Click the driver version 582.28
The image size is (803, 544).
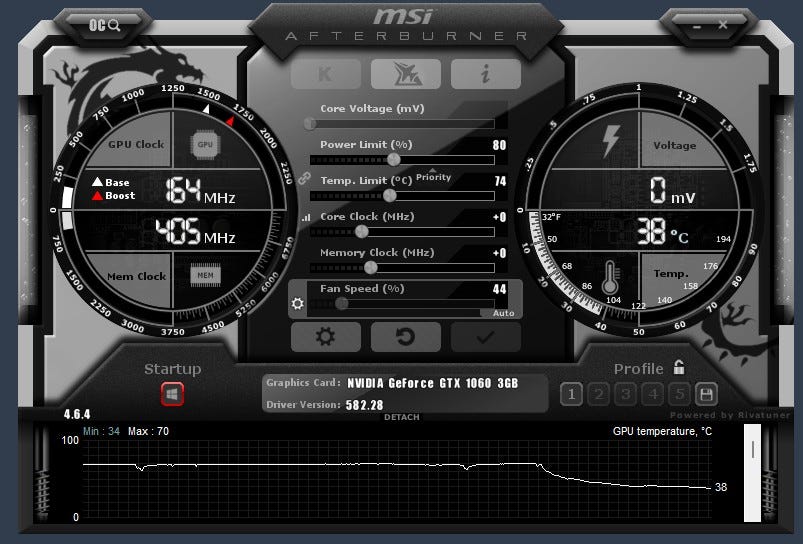(x=365, y=405)
